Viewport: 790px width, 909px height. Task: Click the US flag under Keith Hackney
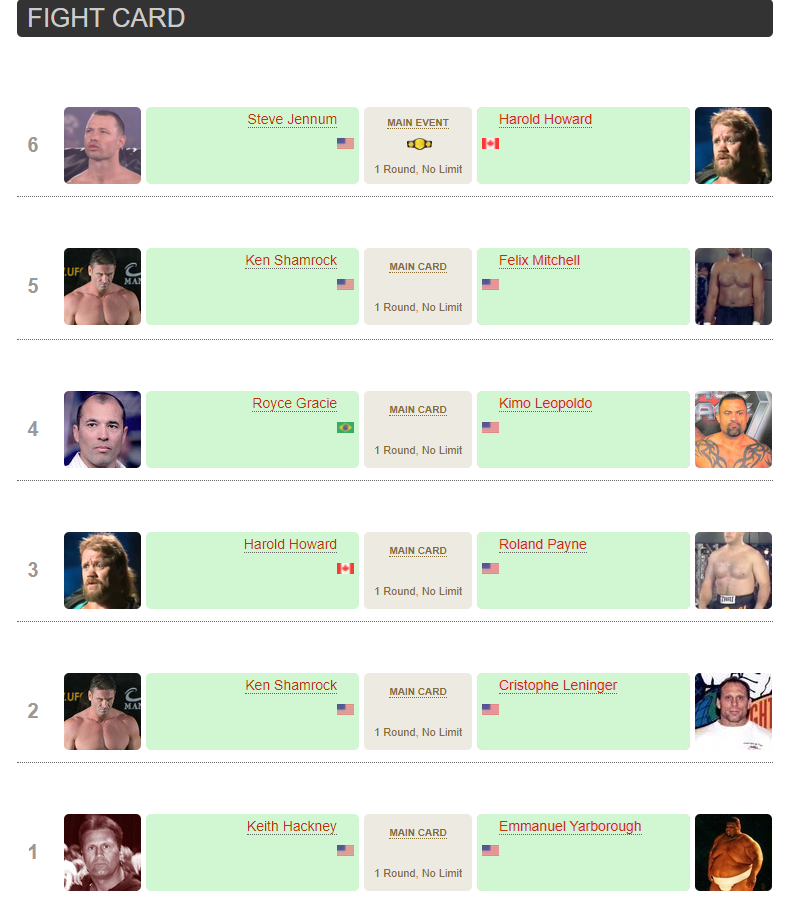point(345,851)
